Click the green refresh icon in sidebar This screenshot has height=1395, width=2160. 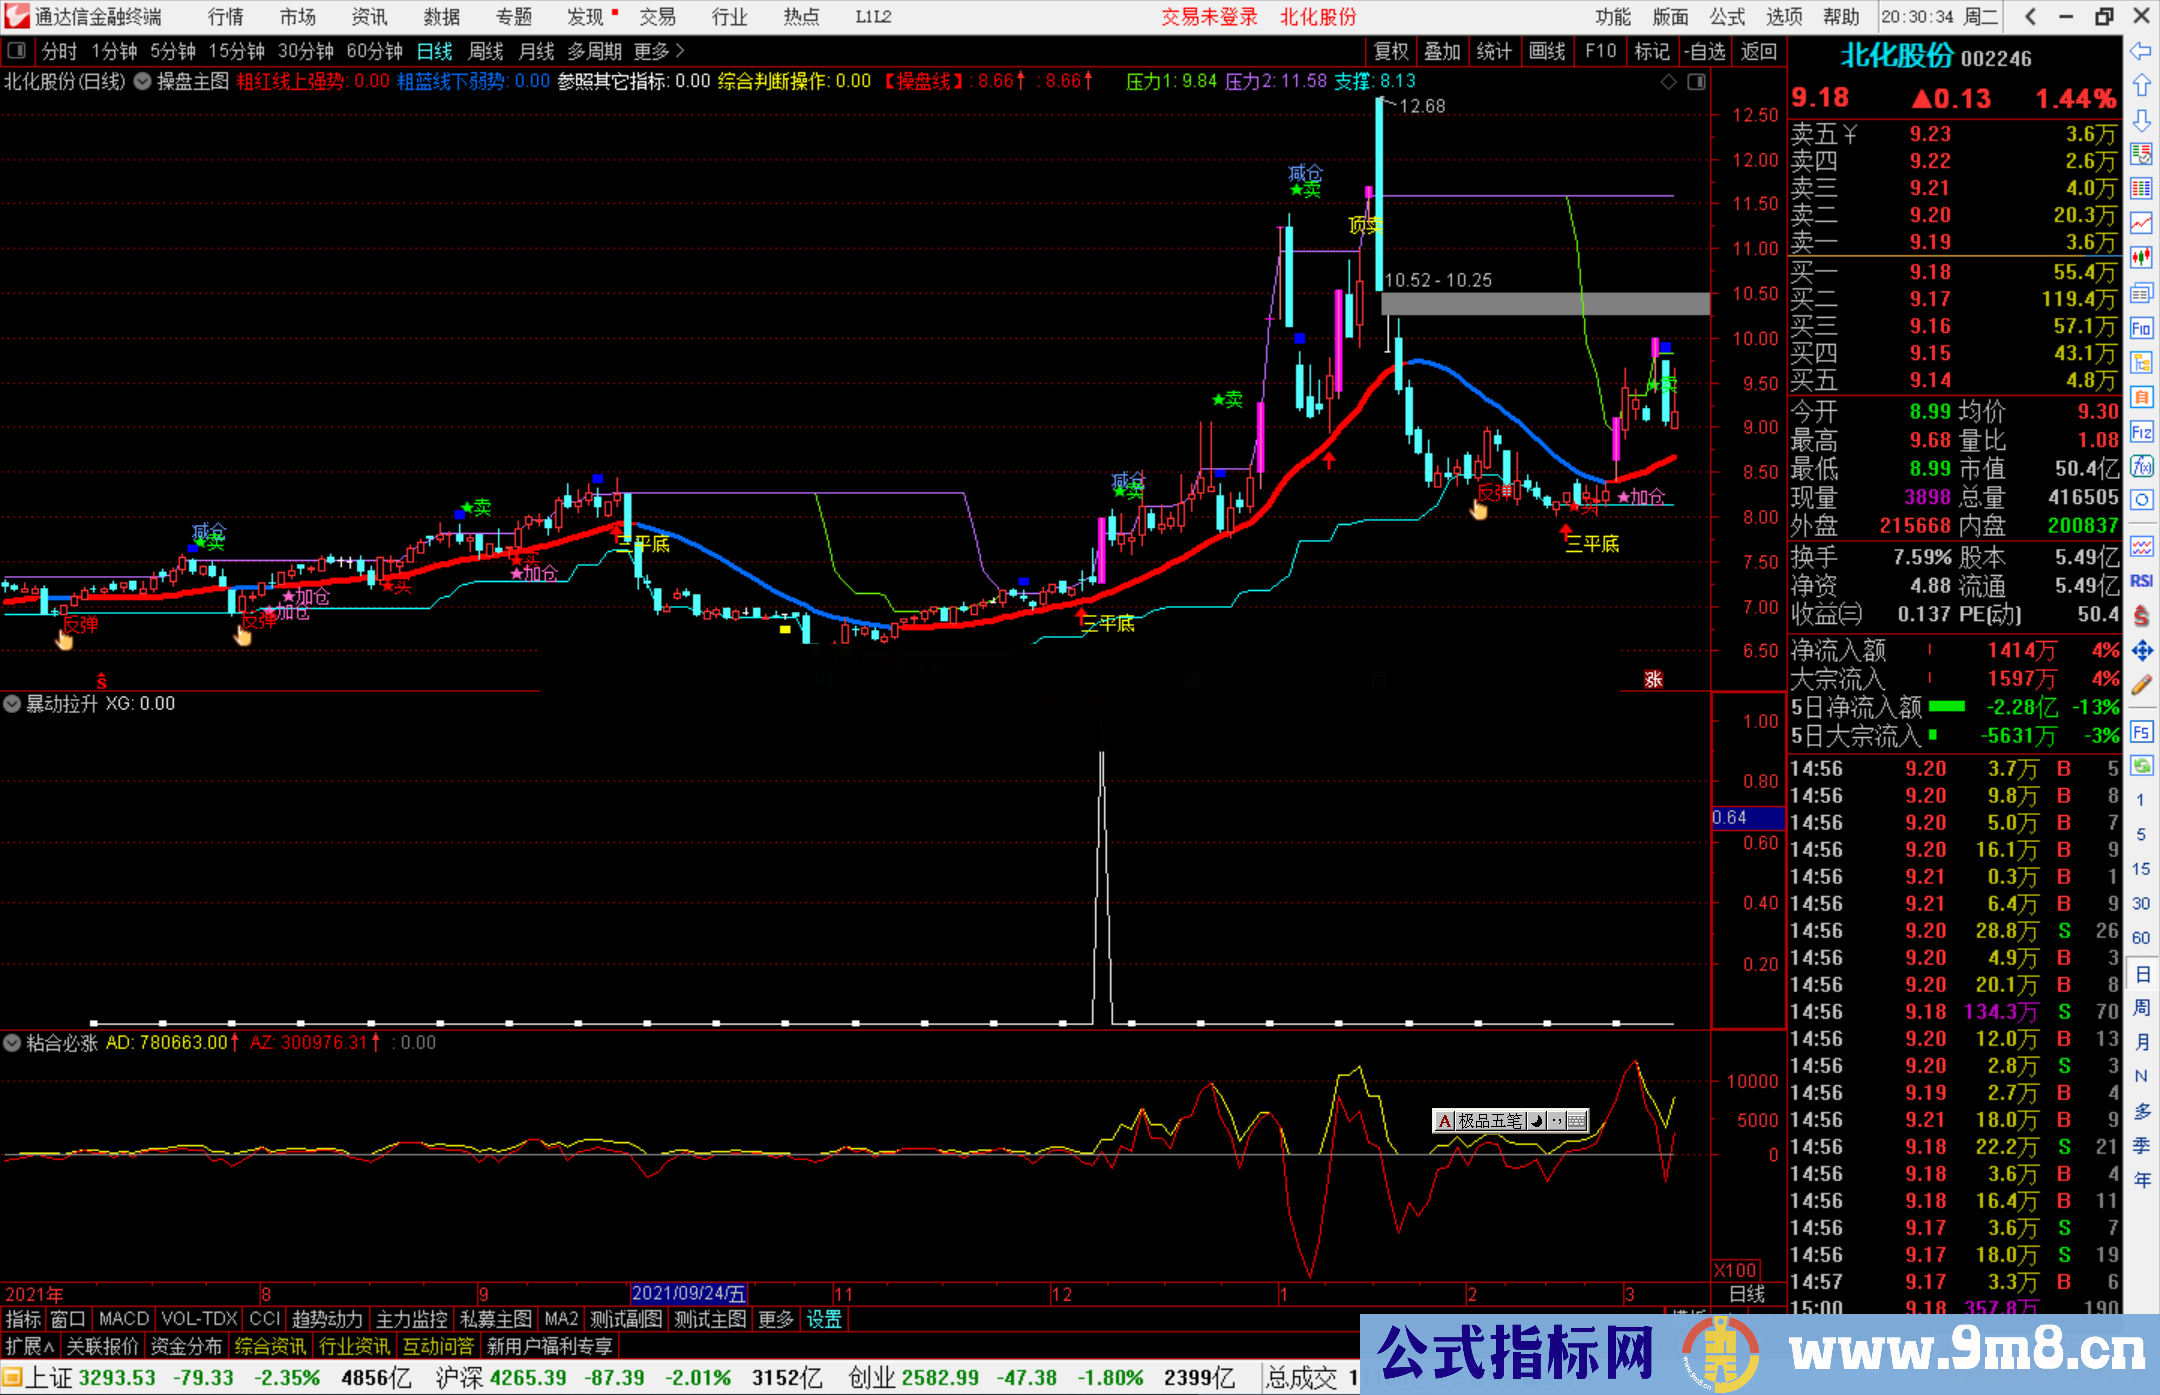2141,766
